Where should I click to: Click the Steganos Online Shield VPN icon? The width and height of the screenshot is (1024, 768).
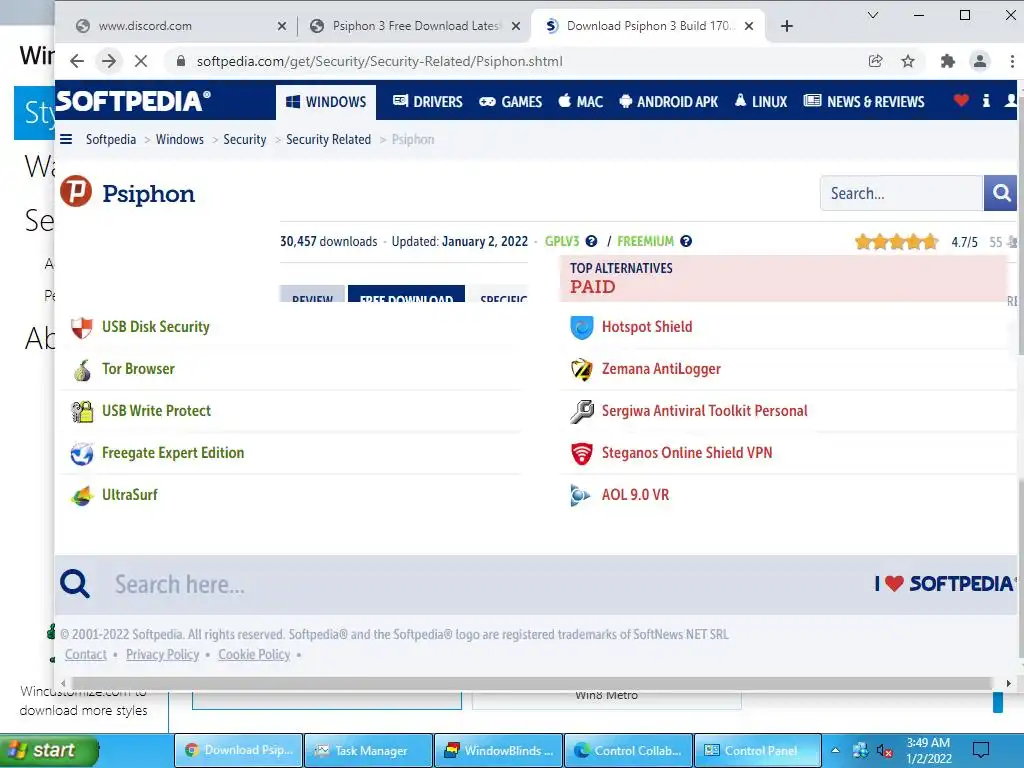pos(581,453)
